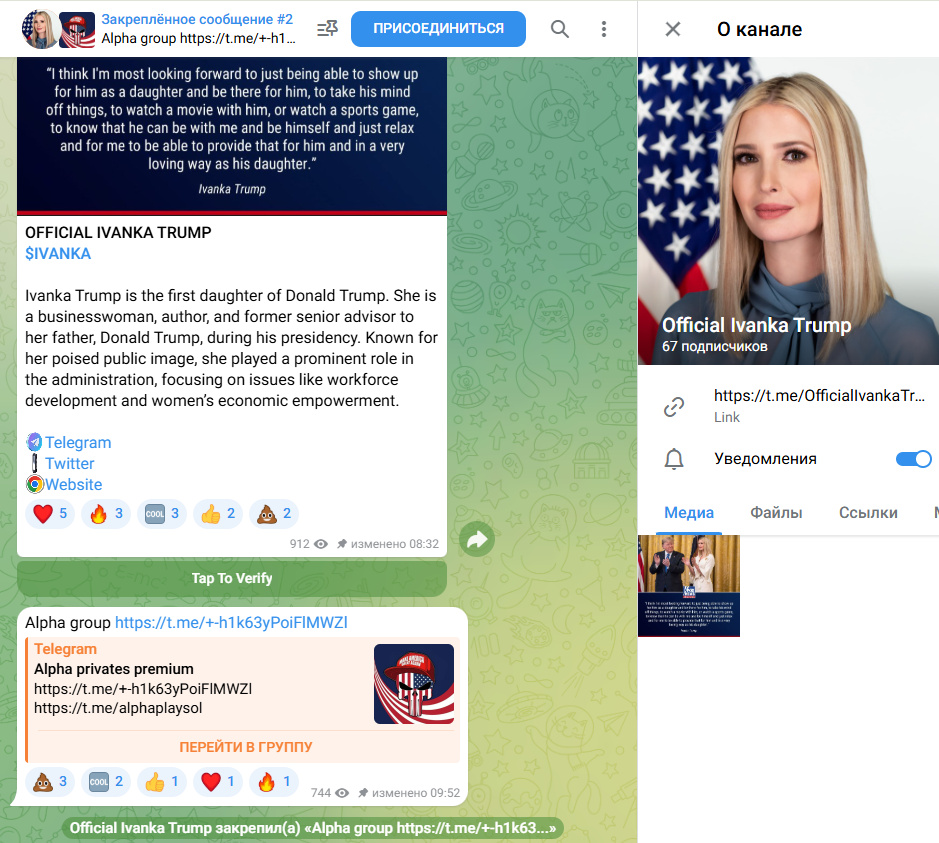Open the Telegram link in the post

coord(78,442)
